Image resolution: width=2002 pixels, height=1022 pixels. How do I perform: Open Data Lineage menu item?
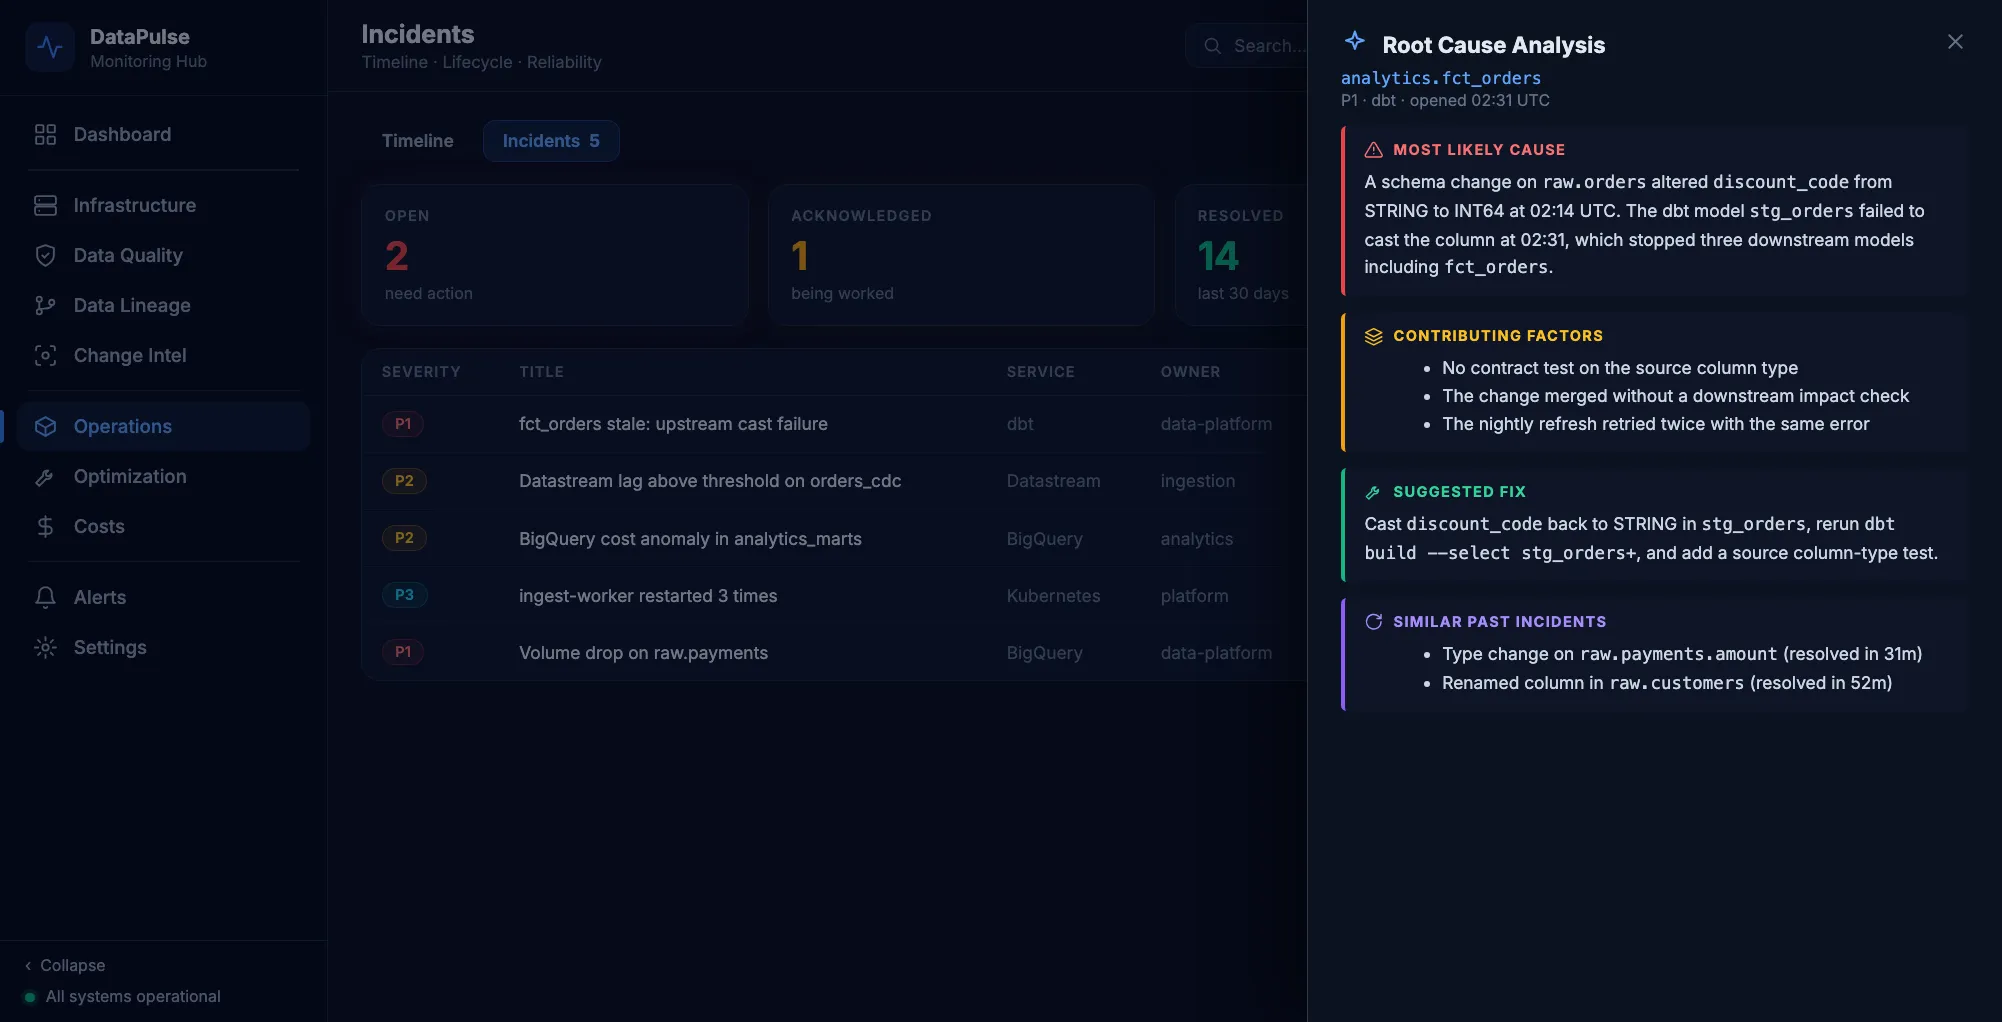coord(164,305)
